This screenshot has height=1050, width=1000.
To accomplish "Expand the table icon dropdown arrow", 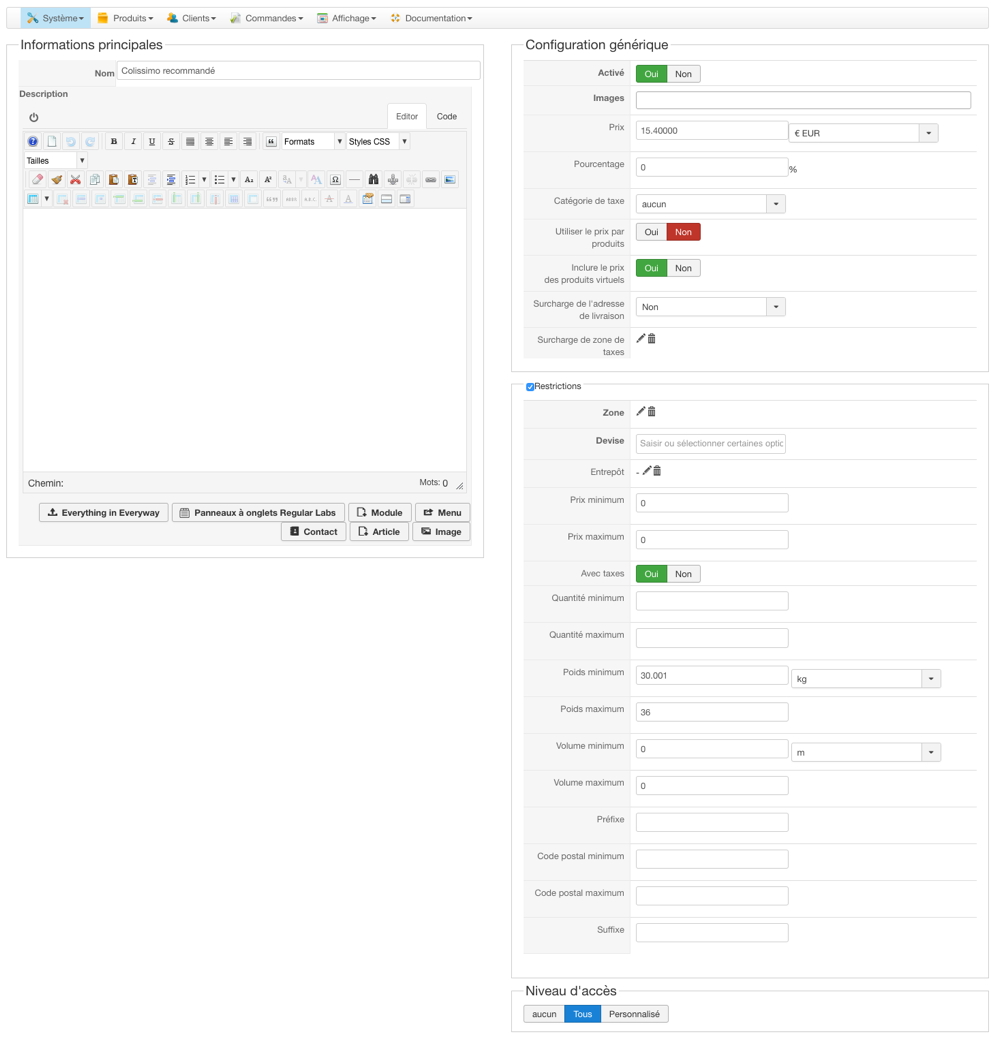I will tap(47, 199).
